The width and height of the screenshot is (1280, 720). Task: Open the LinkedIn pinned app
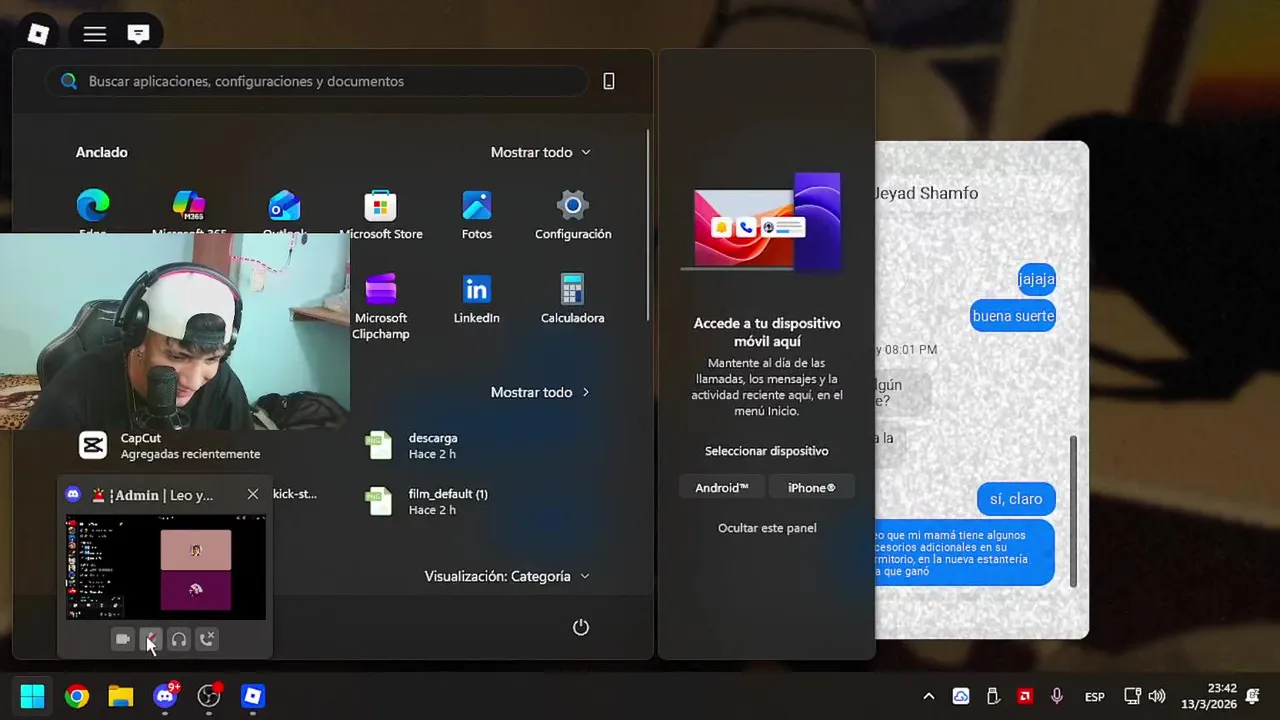476,299
